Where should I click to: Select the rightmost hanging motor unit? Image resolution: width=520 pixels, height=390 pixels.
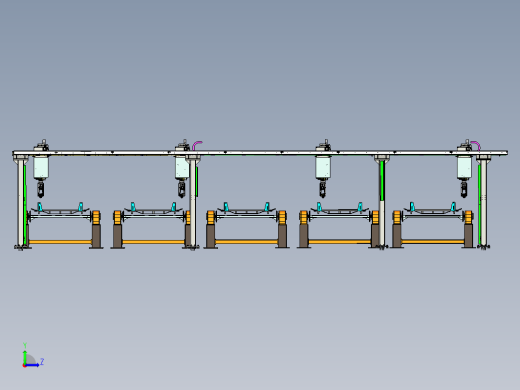point(464,168)
